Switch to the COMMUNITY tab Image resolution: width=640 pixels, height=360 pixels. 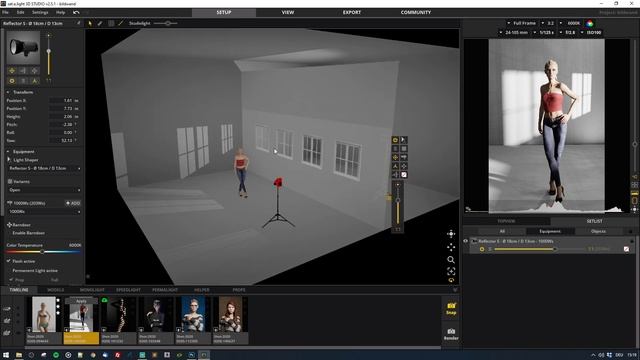point(416,13)
